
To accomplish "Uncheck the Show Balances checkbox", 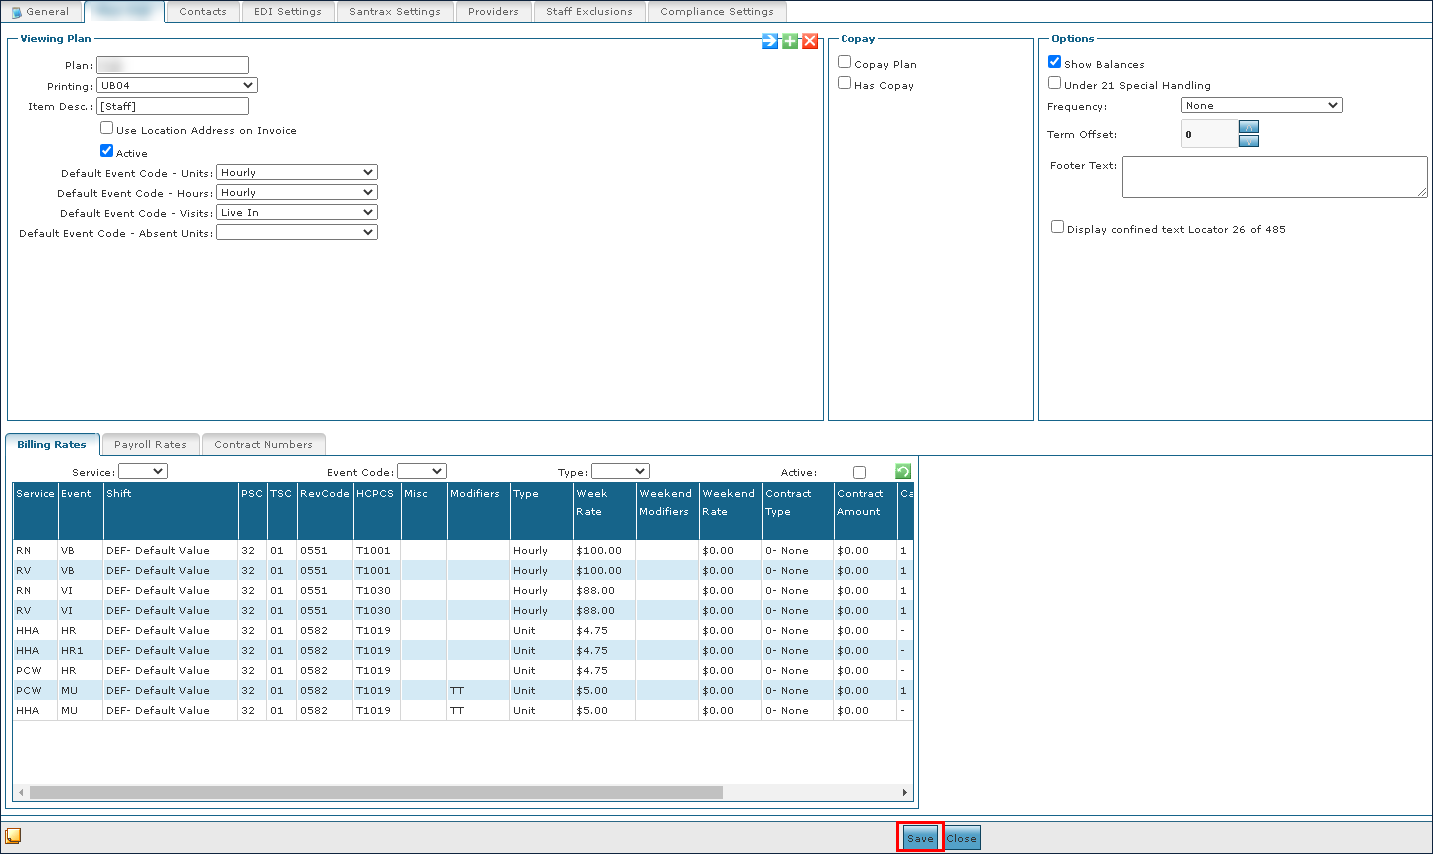I will 1054,62.
